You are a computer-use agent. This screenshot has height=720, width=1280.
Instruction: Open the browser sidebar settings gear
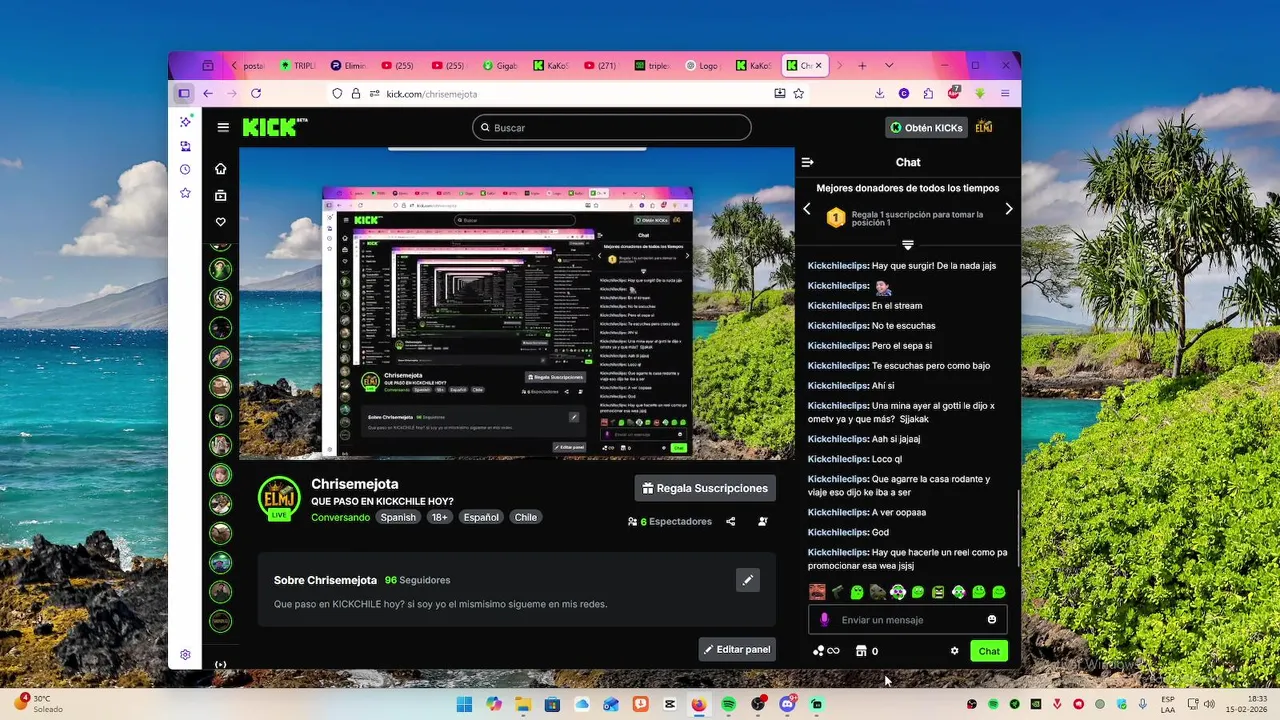185,655
